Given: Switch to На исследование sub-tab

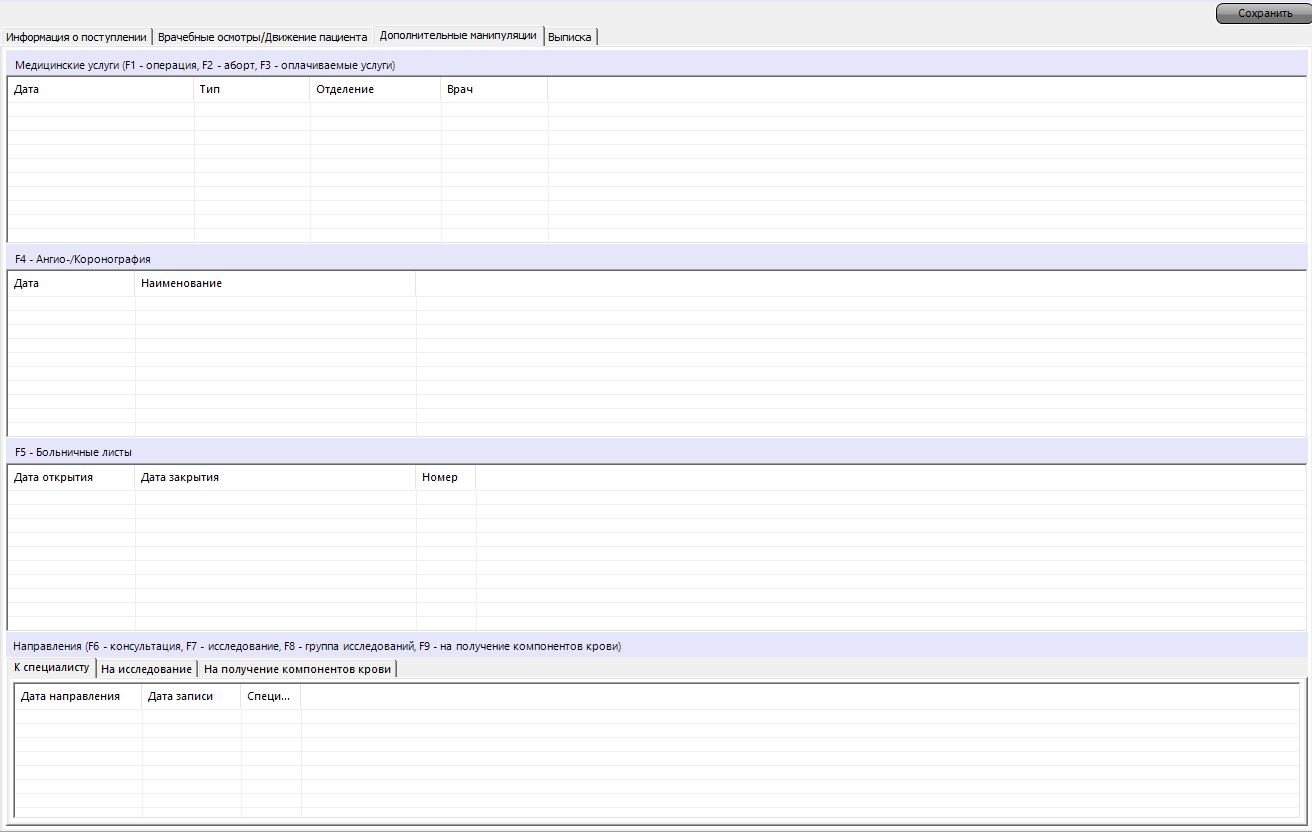Looking at the screenshot, I should (147, 669).
